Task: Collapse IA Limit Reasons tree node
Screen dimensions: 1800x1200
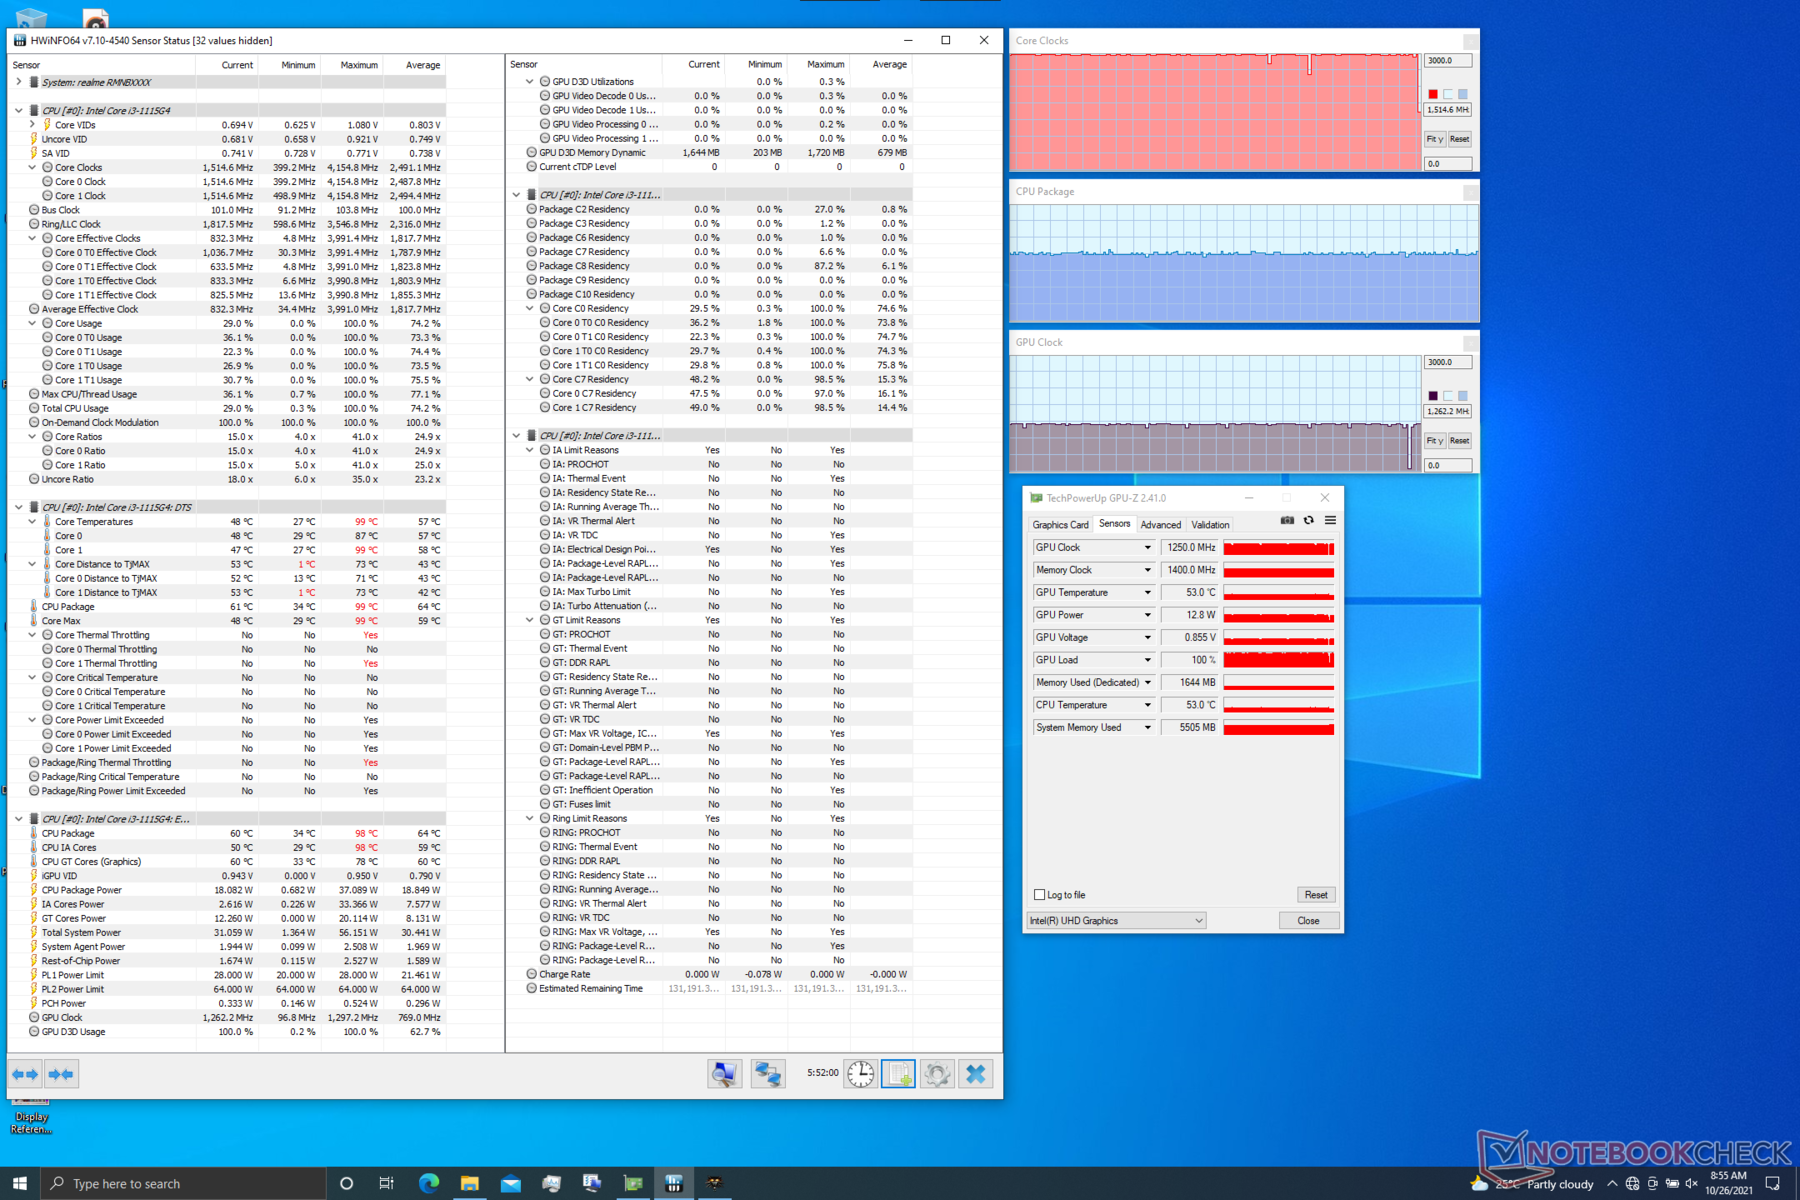Action: coord(530,450)
